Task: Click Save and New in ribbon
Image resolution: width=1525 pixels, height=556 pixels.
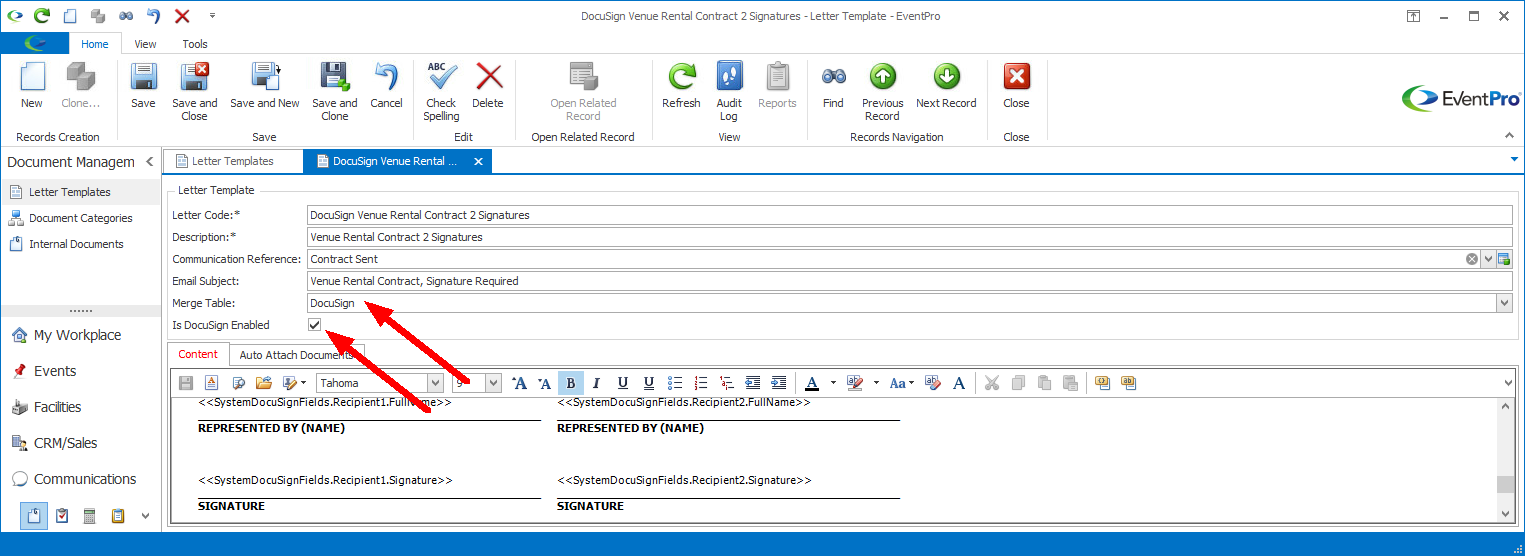Action: click(265, 85)
